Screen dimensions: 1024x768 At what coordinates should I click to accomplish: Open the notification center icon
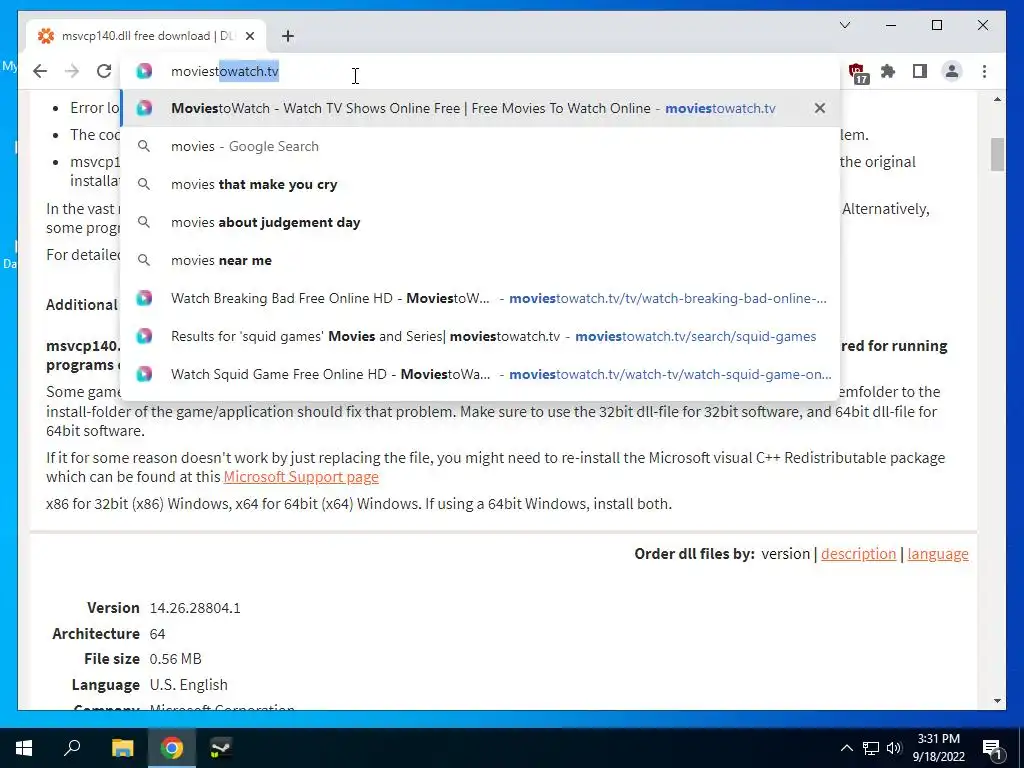(x=993, y=748)
